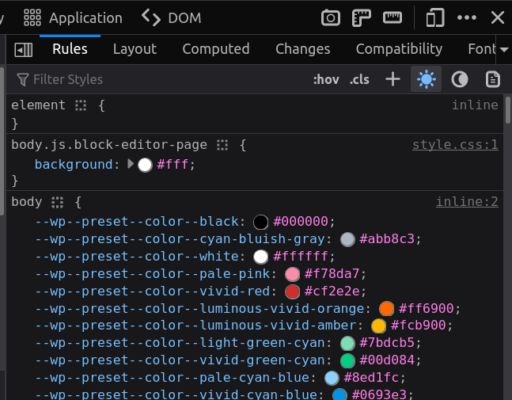Open the pale-pink #f78da7 swatch
Viewport: 512px width, 400px height.
292,274
